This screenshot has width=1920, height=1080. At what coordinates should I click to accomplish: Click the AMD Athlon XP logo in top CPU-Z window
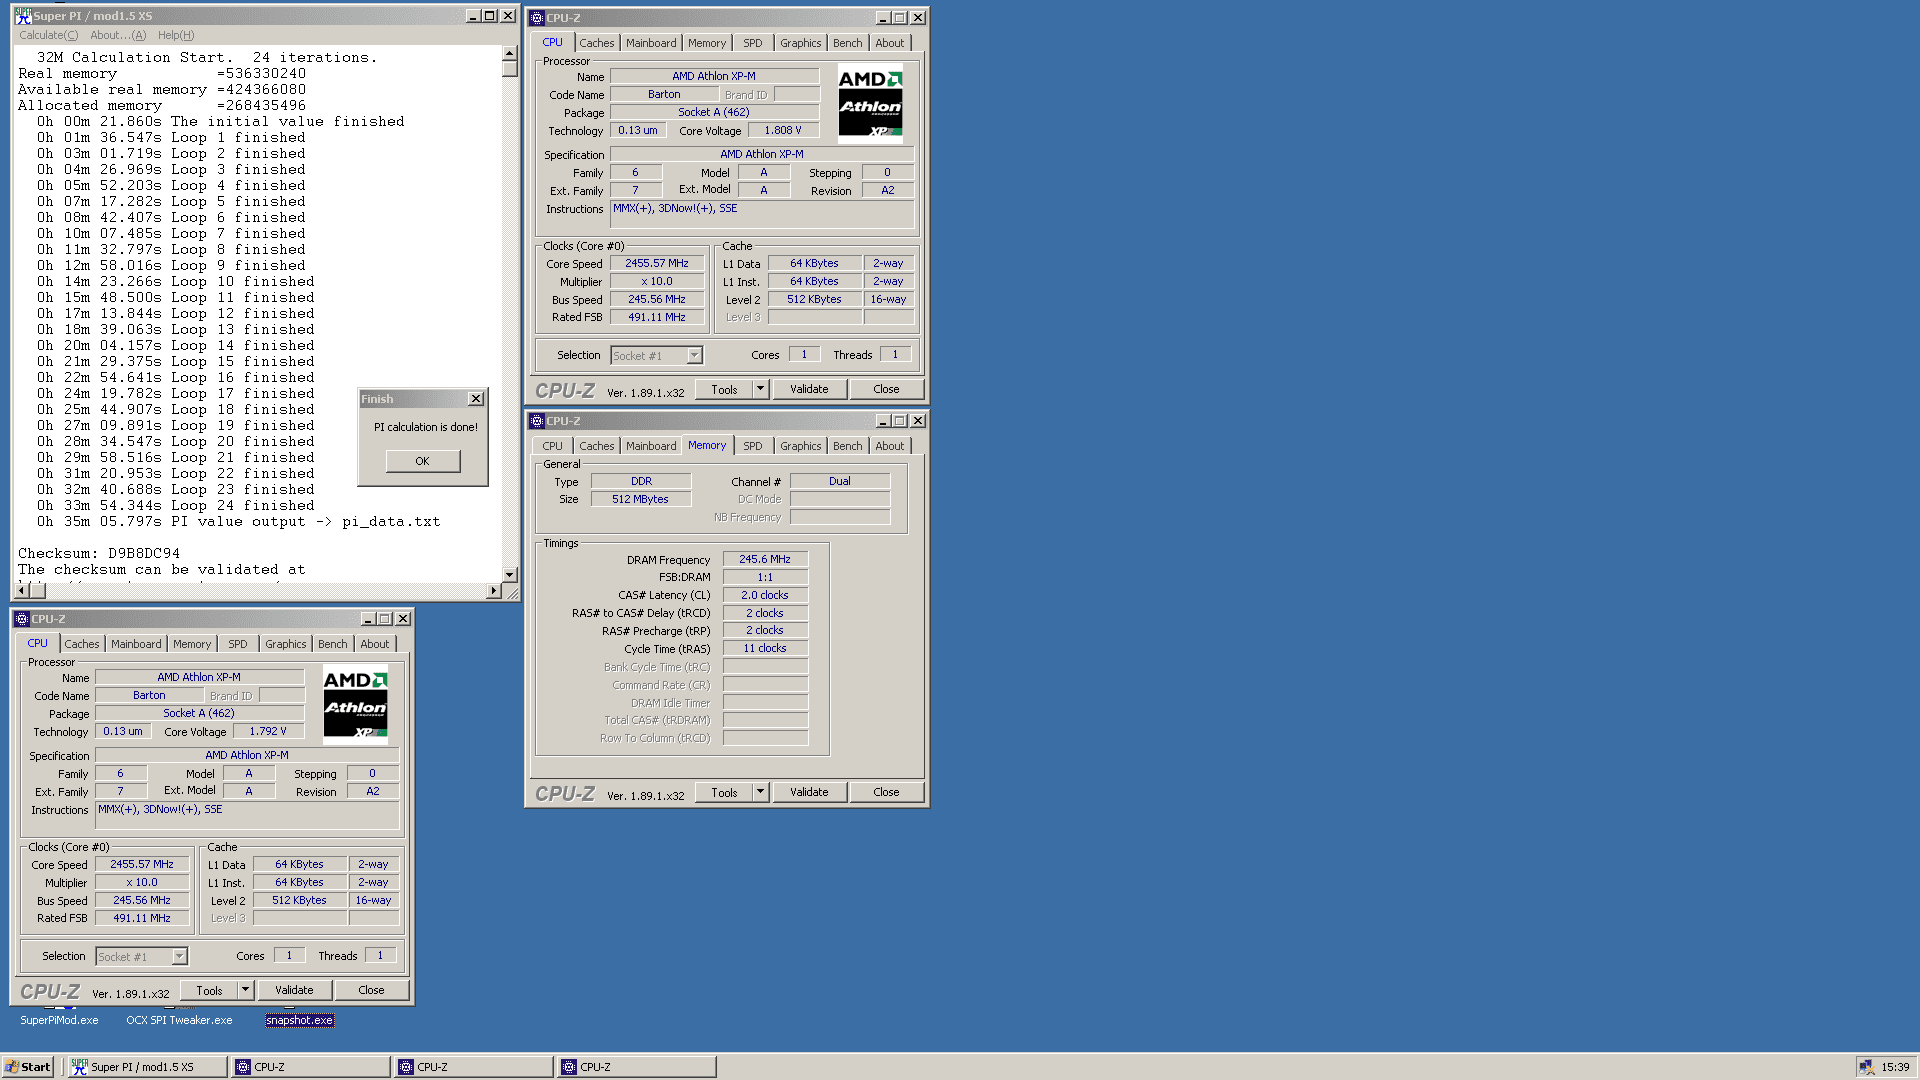coord(870,104)
